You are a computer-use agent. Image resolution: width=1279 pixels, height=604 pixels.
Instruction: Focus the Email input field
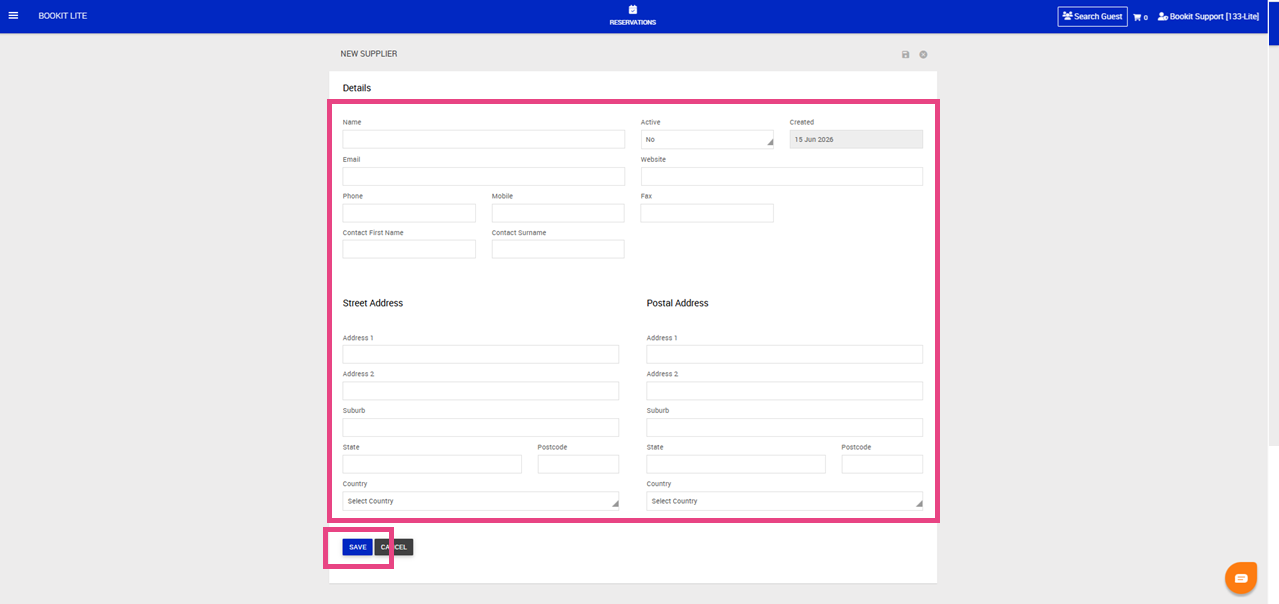(484, 176)
